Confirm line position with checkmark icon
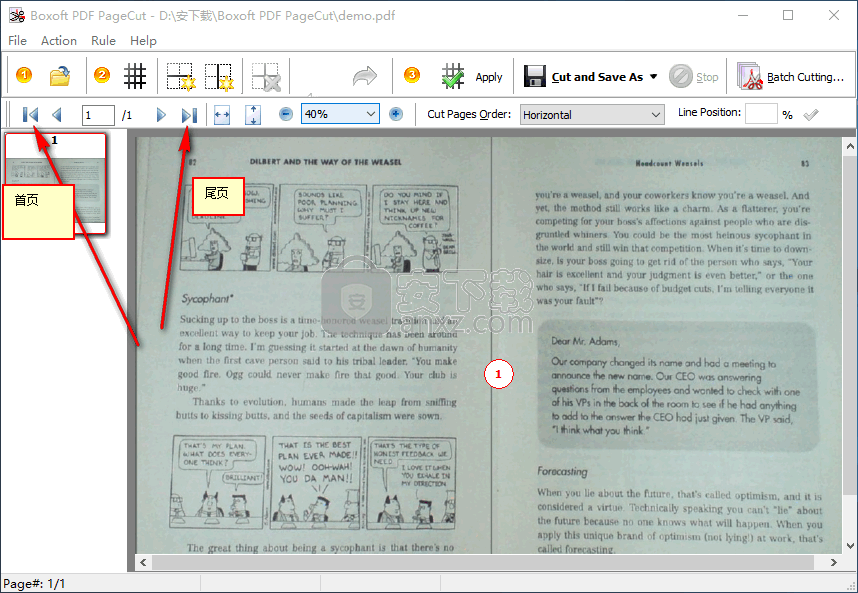858x593 pixels. [811, 114]
